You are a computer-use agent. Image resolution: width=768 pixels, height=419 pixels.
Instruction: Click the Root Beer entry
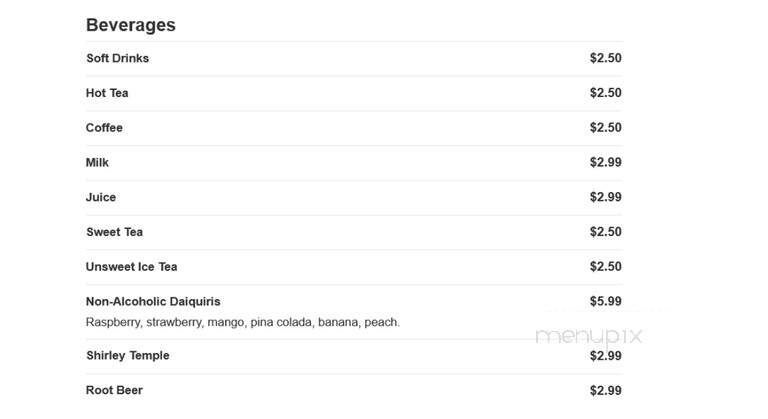[x=114, y=391]
